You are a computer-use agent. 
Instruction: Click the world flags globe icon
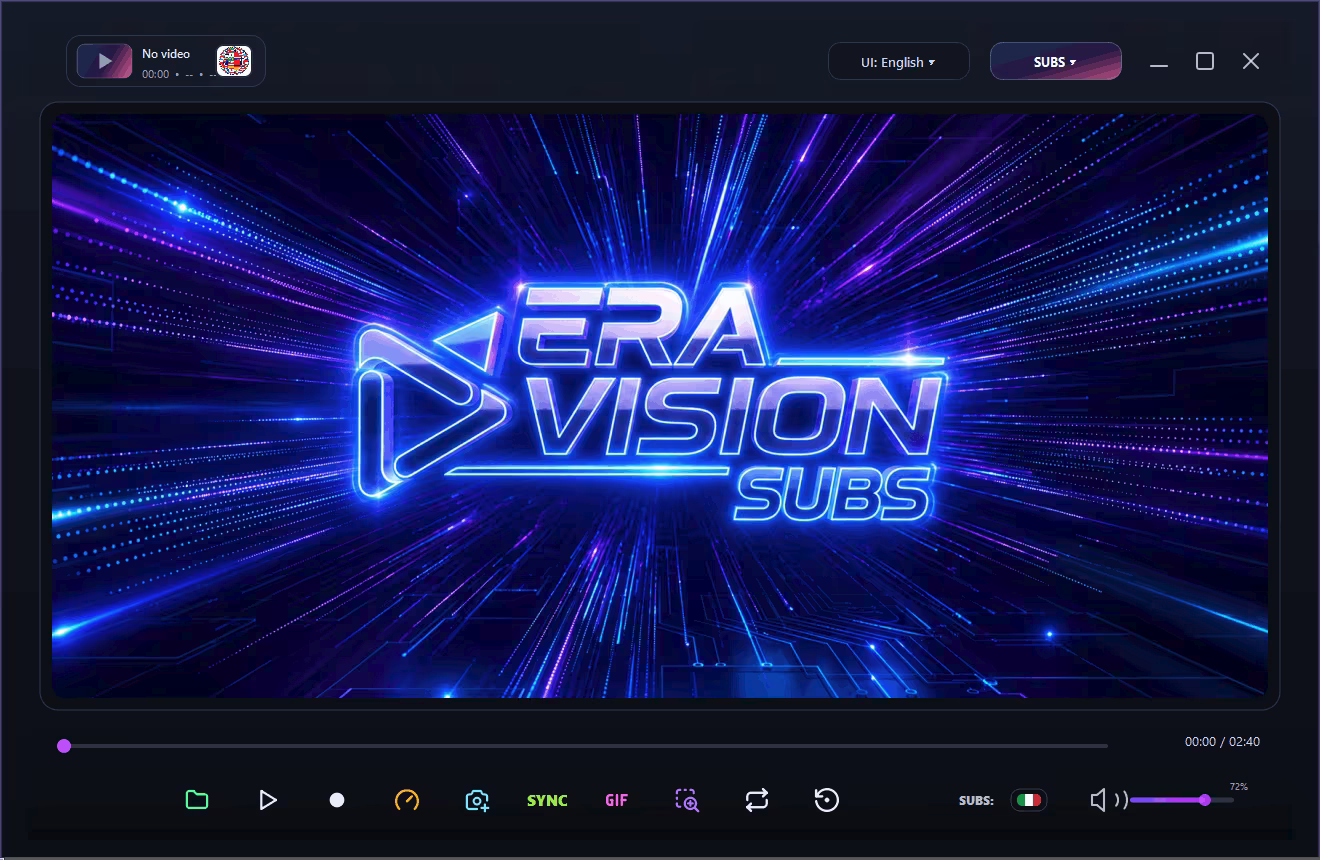pos(234,61)
